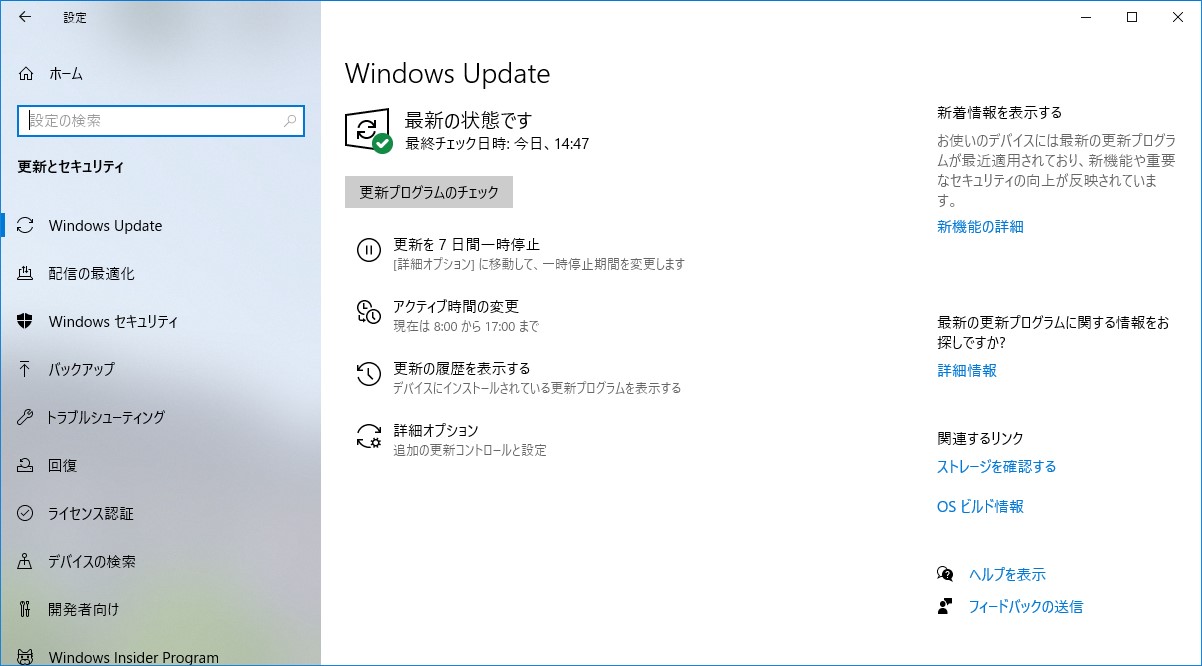Click the 回復 recovery icon
Screen dimensions: 1202x666
[x=26, y=465]
